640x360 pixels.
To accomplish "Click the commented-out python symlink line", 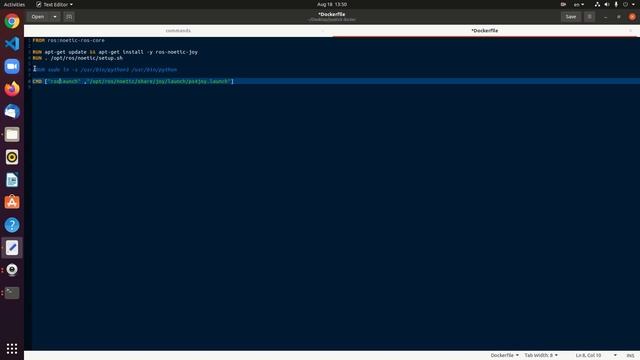I will coord(105,70).
